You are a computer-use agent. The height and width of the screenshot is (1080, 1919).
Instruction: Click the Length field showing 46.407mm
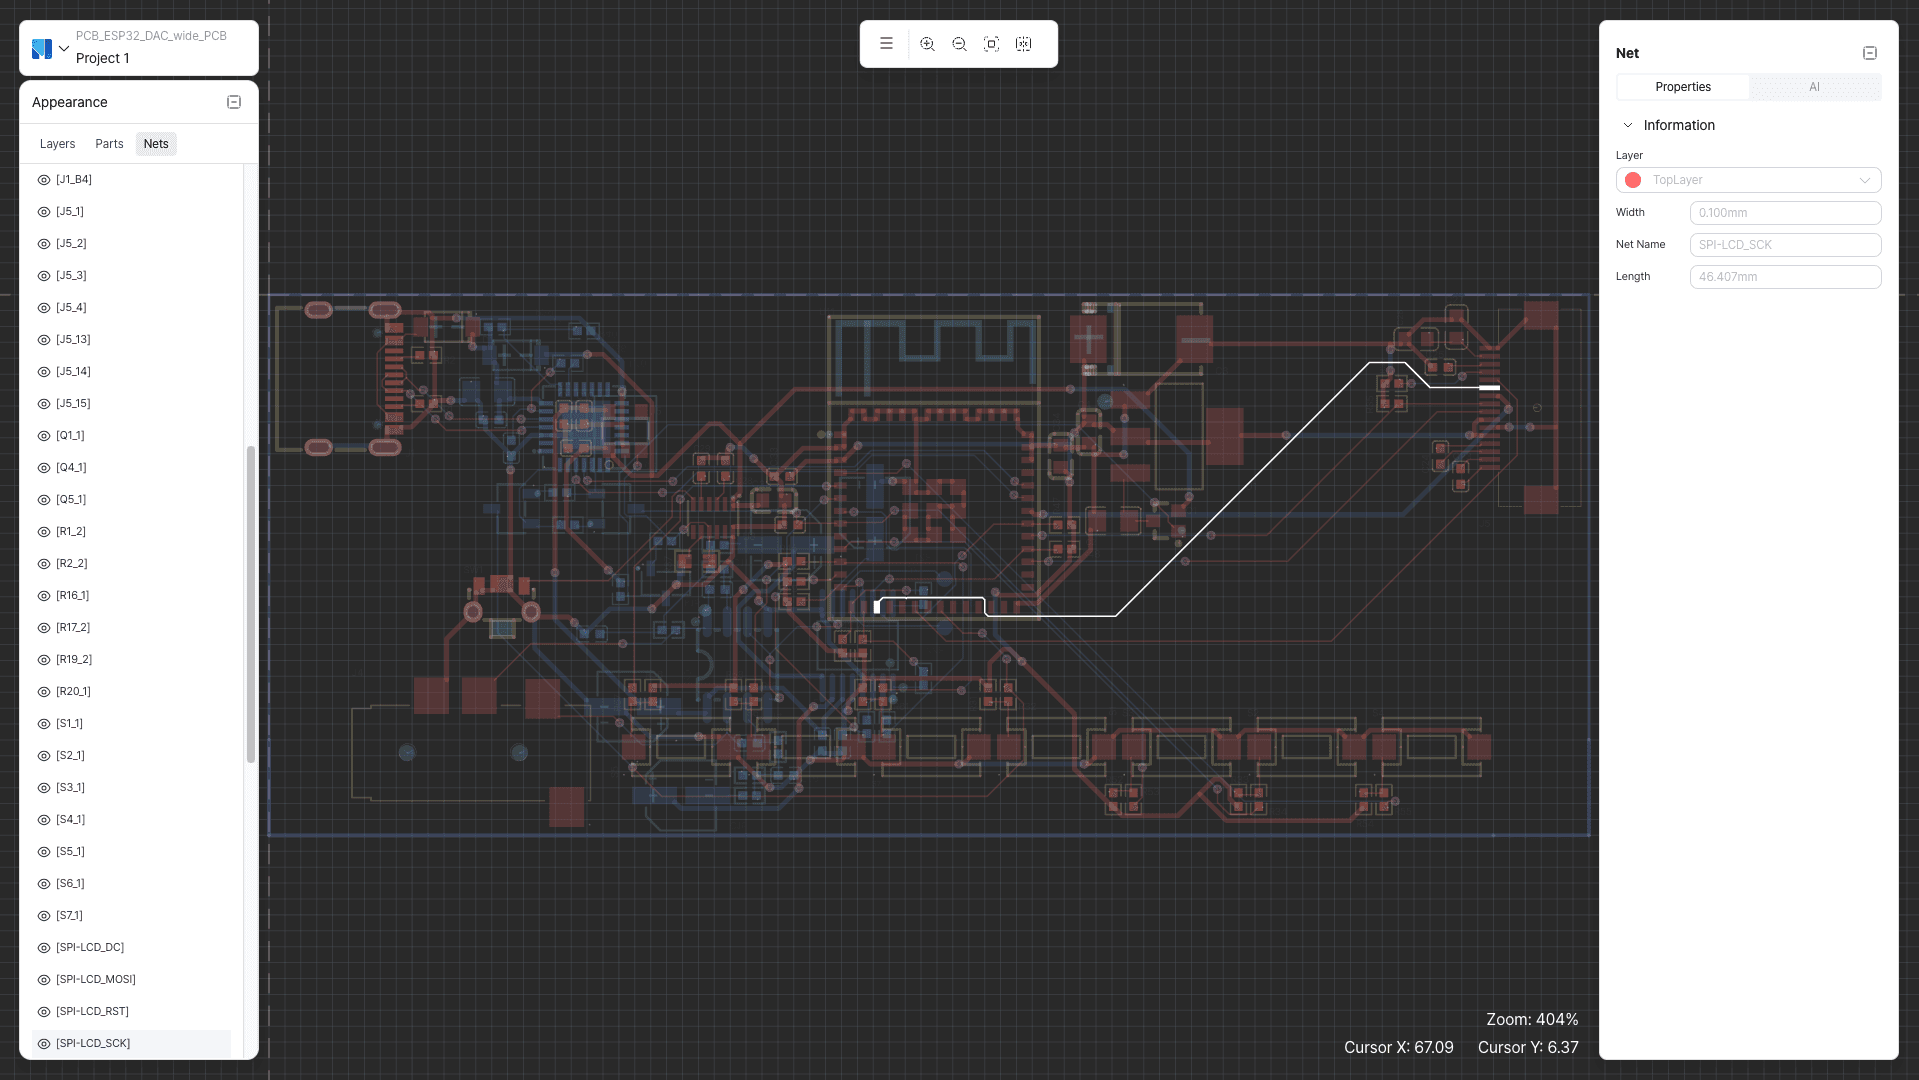tap(1785, 277)
